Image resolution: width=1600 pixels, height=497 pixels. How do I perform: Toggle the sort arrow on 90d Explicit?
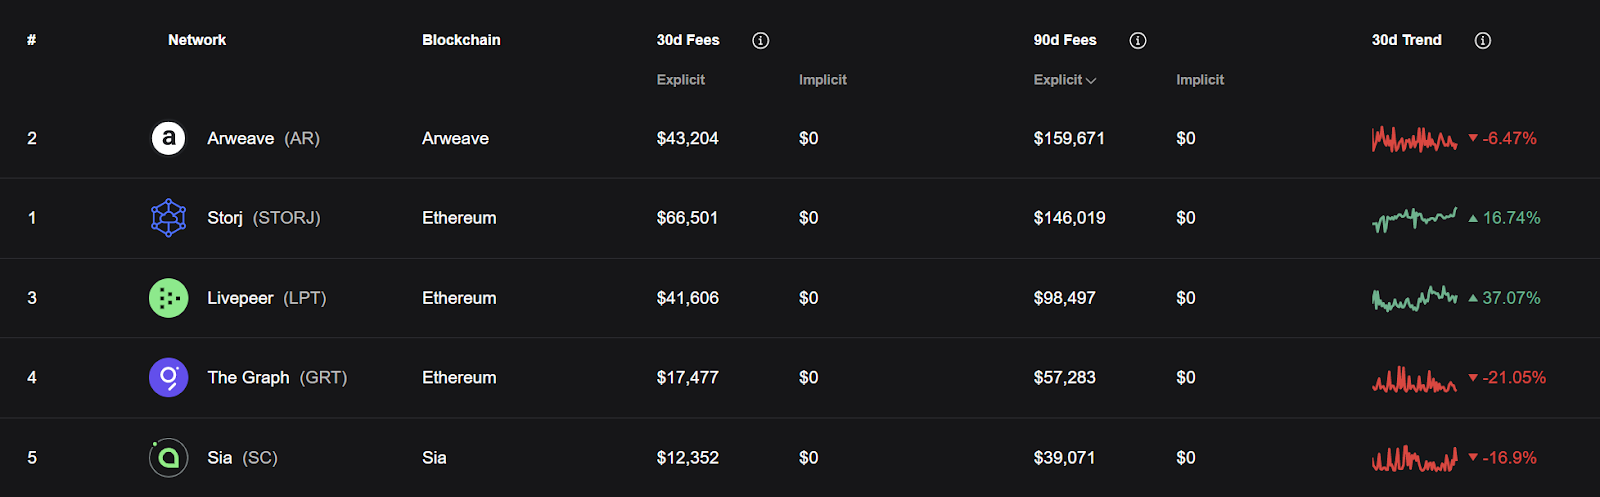(x=1091, y=81)
